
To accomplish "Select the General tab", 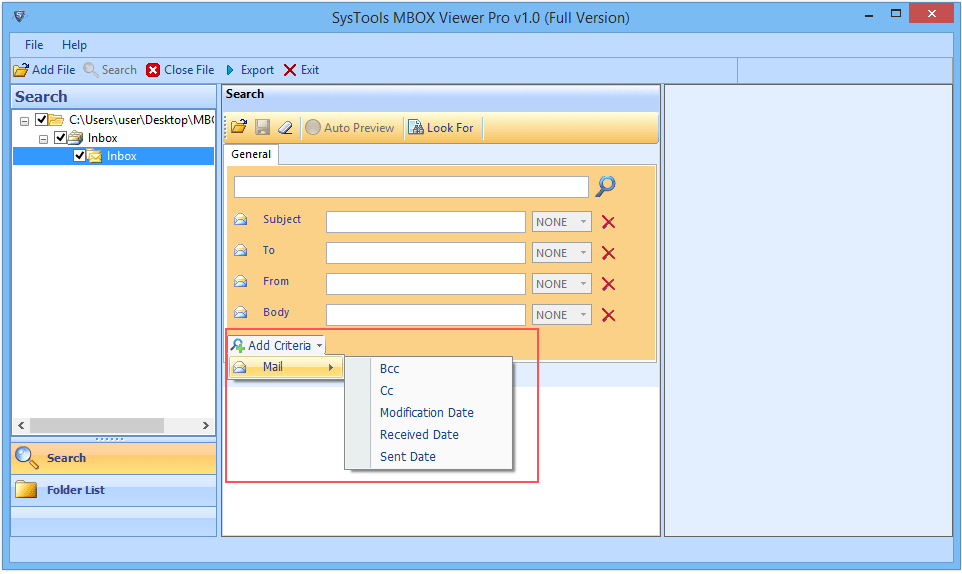I will click(x=251, y=155).
